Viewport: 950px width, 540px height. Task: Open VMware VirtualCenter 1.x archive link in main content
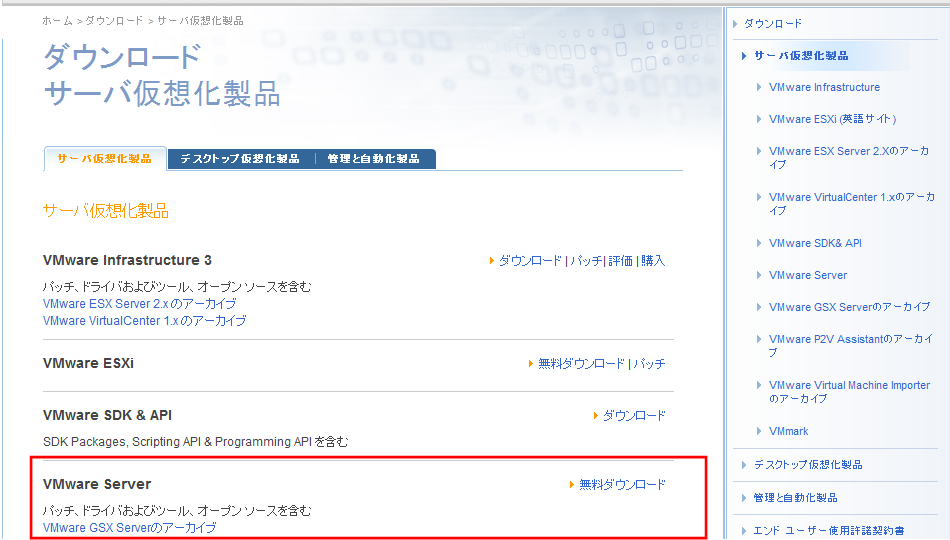145,321
